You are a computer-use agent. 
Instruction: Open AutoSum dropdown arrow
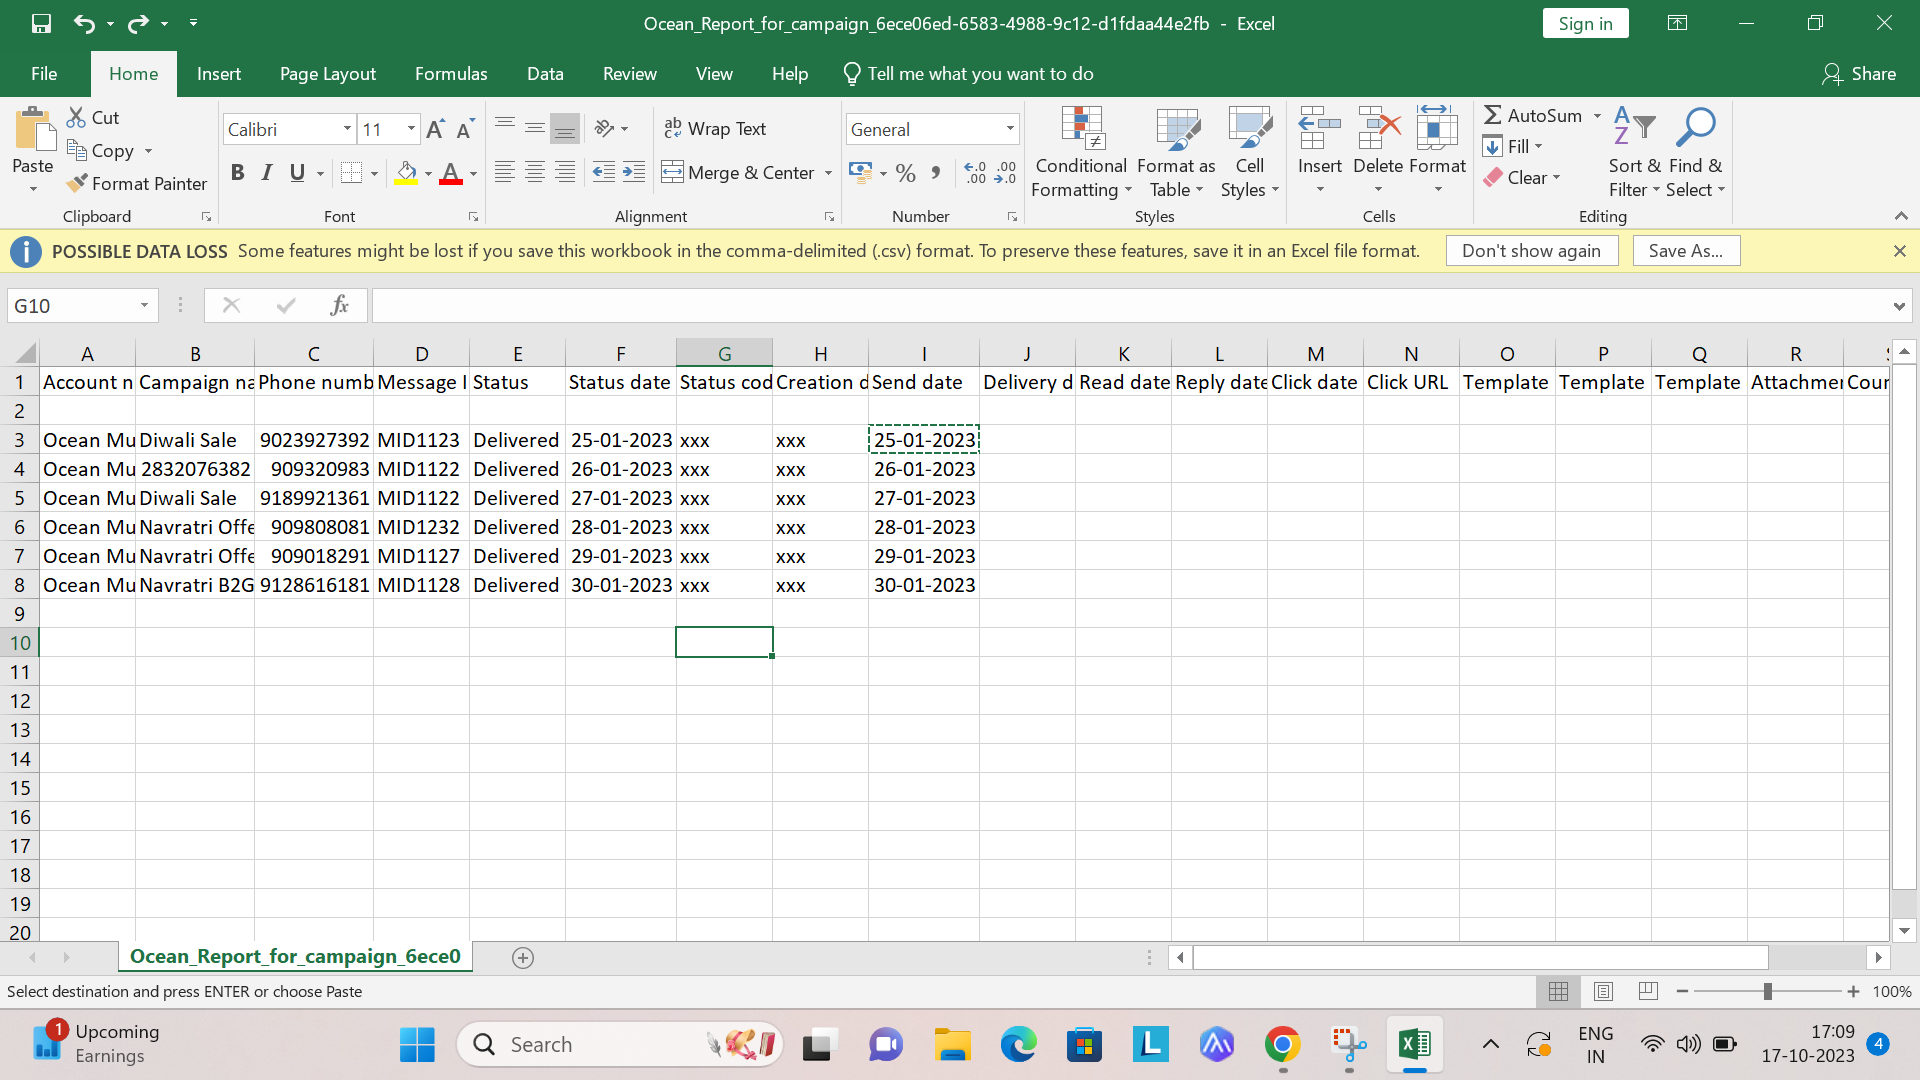[x=1597, y=116]
